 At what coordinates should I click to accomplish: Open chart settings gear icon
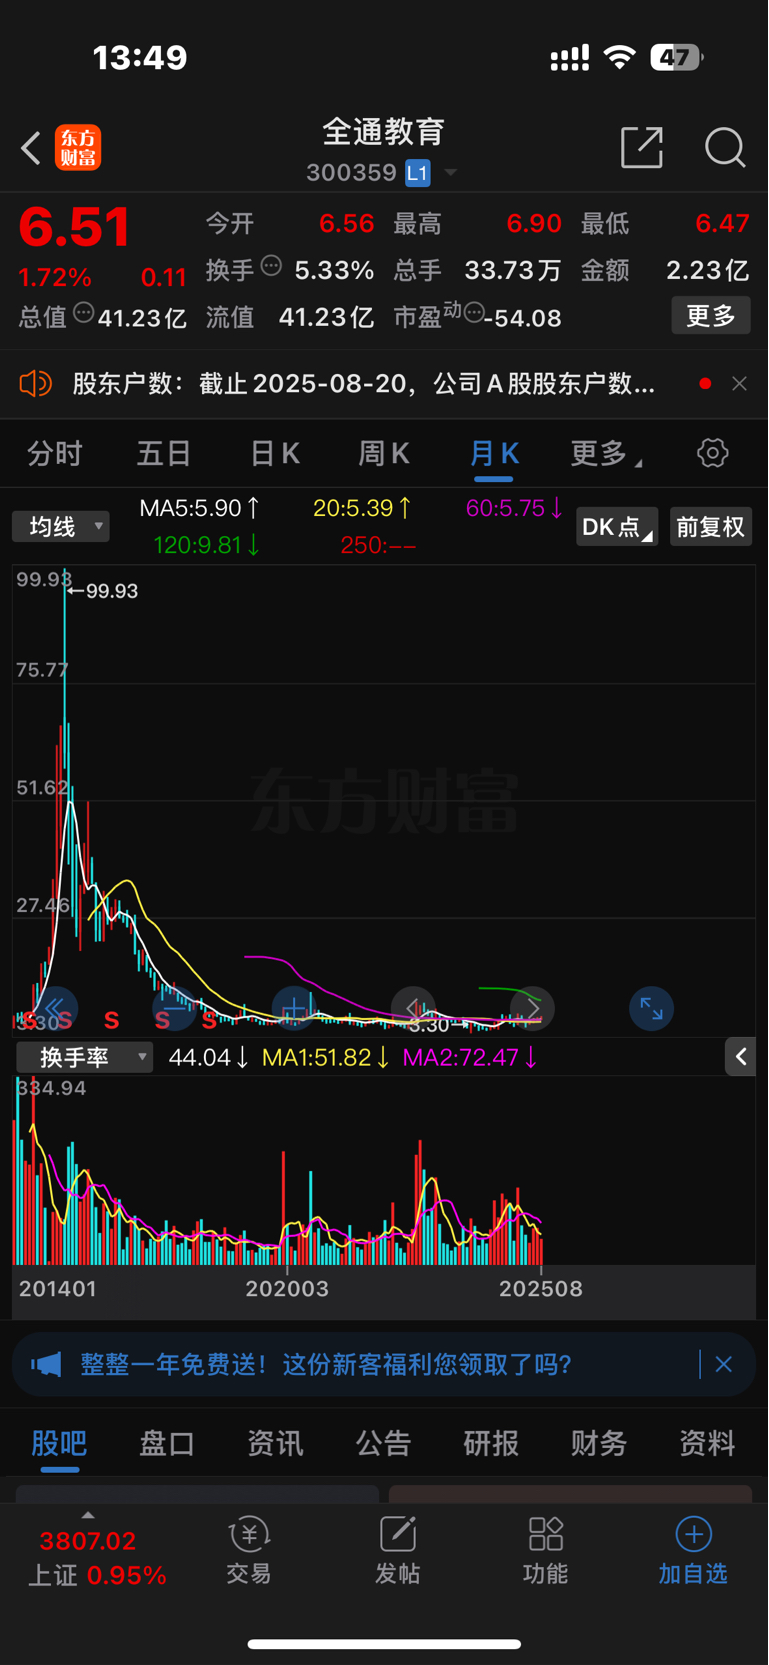coord(713,453)
